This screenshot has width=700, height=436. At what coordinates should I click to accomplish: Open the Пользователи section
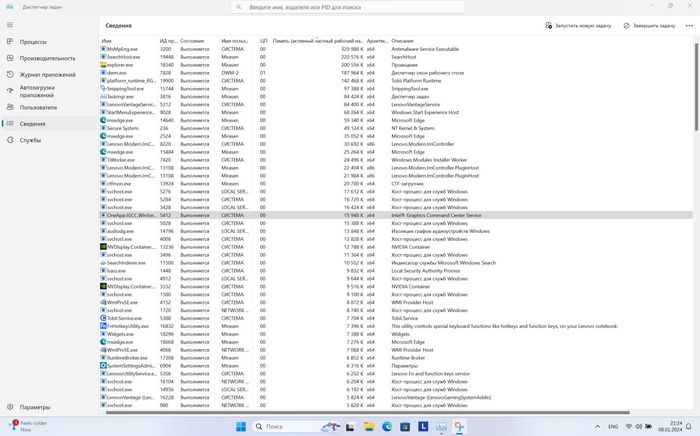pos(49,108)
